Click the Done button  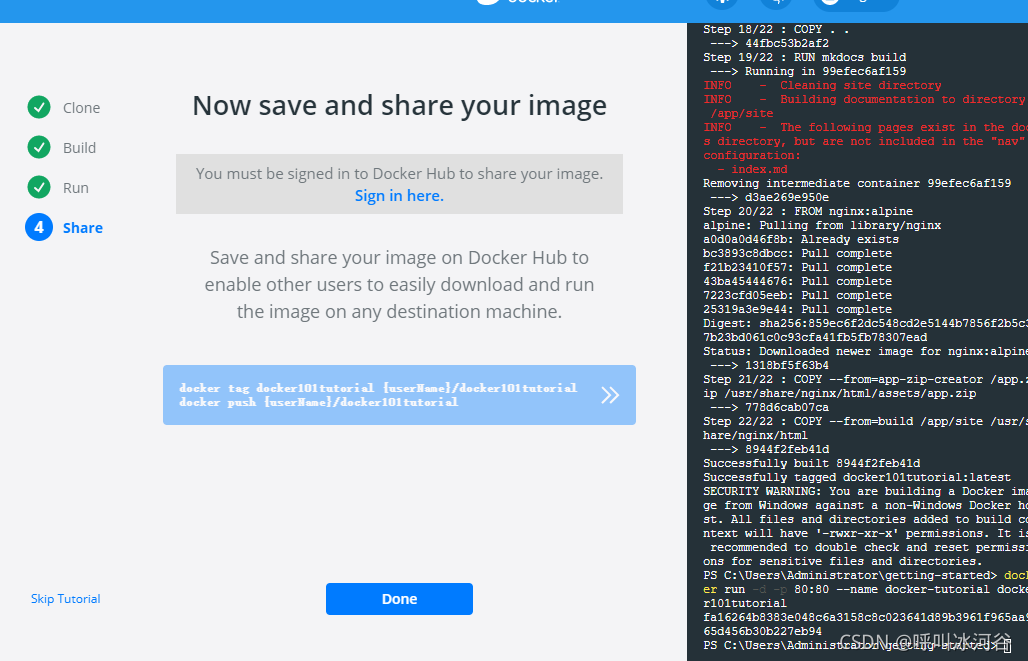399,599
